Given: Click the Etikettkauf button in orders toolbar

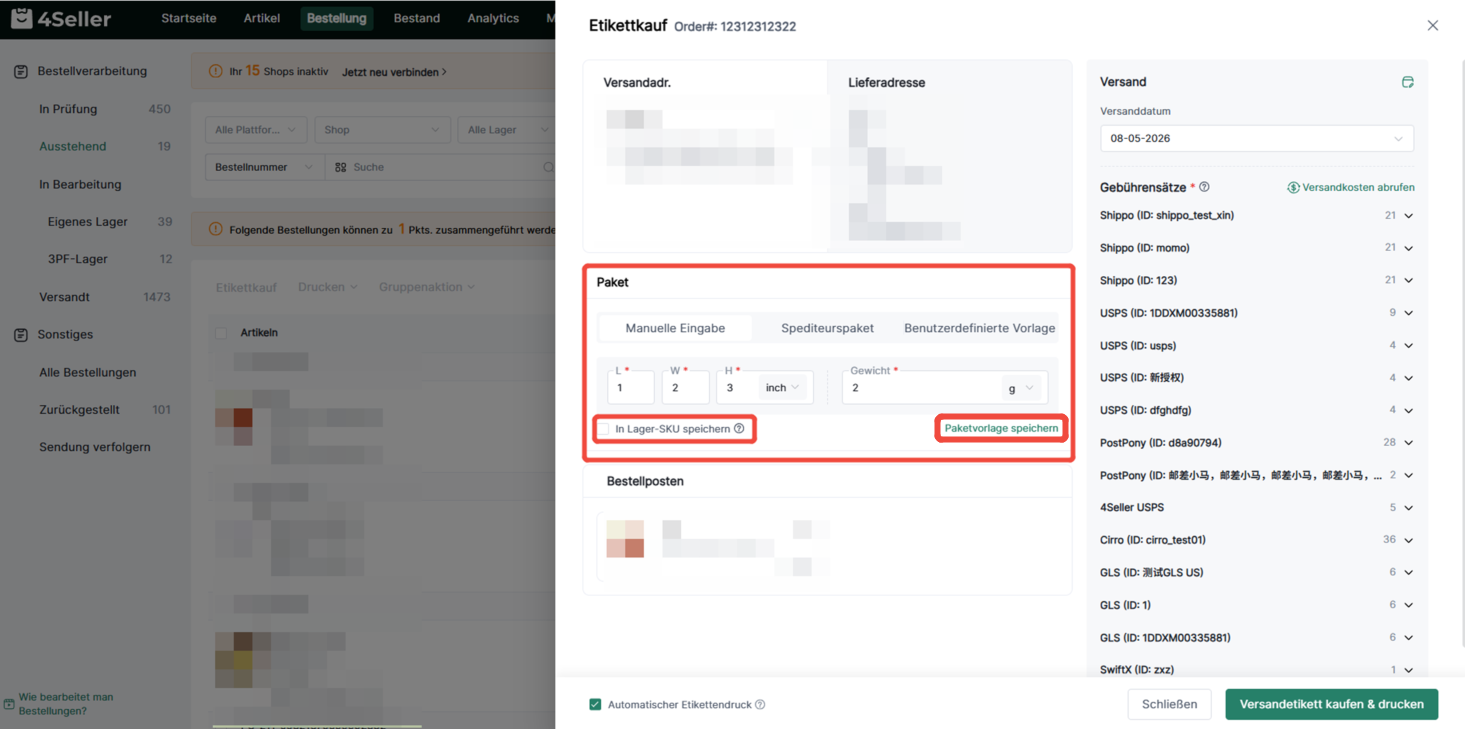Looking at the screenshot, I should (246, 287).
